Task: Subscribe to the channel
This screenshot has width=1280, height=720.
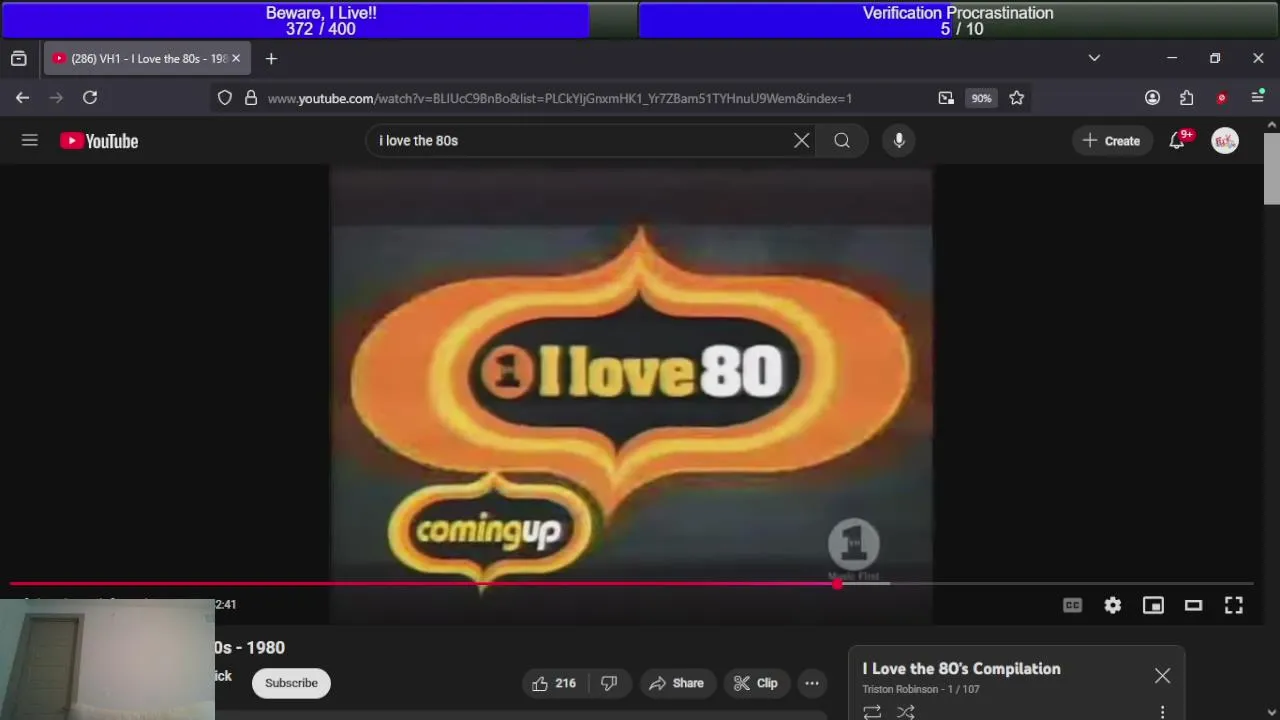Action: point(291,683)
